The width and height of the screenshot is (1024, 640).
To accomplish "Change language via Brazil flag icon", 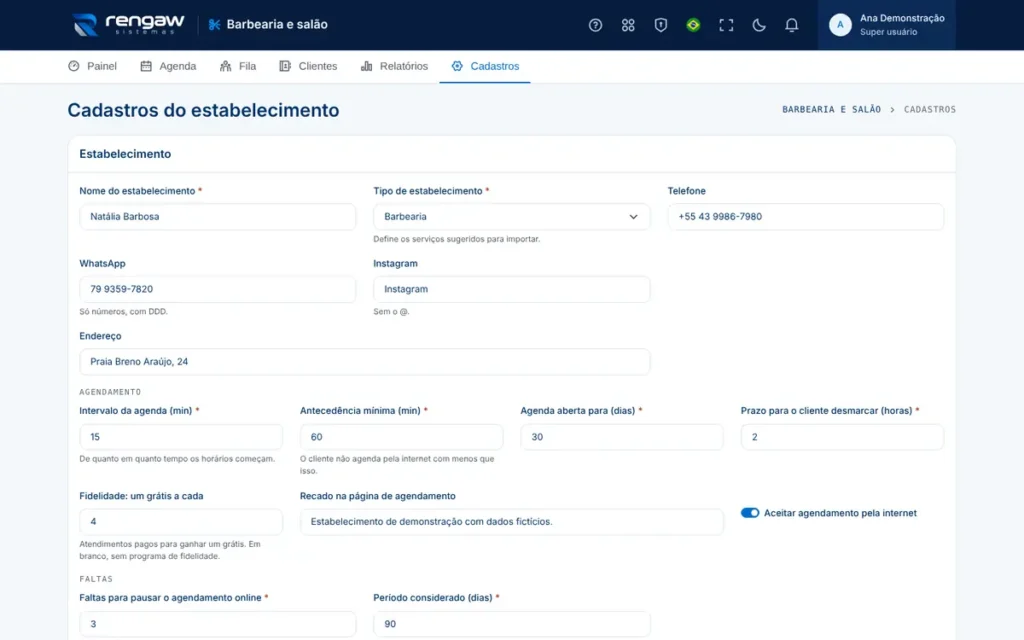I will (693, 25).
